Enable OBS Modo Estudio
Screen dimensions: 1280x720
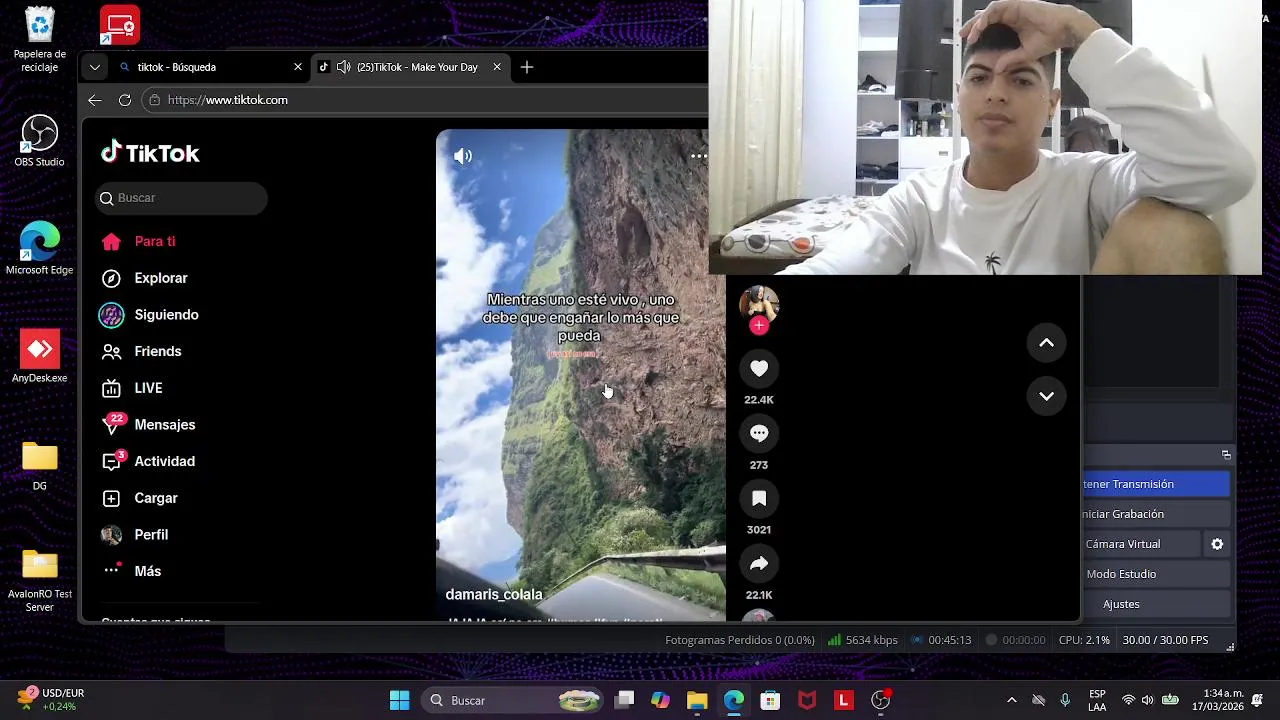click(x=1156, y=574)
